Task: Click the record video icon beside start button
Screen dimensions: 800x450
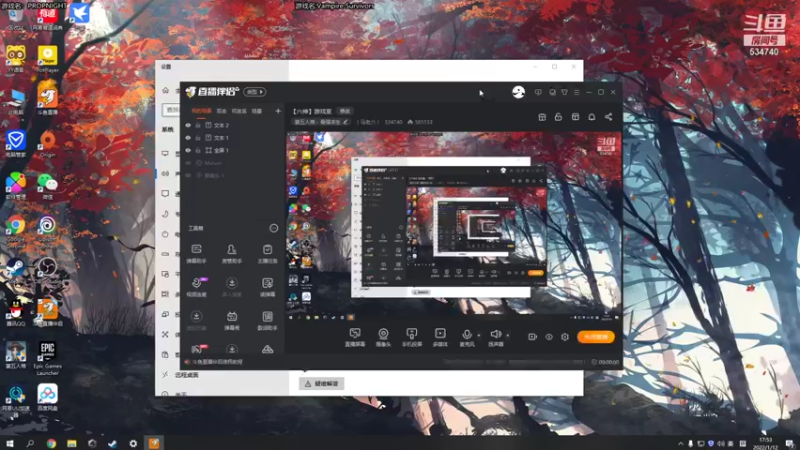Action: coord(532,337)
